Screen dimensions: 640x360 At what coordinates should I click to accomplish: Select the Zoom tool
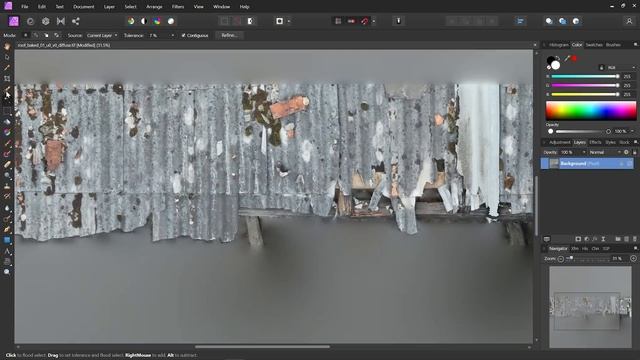click(x=7, y=272)
